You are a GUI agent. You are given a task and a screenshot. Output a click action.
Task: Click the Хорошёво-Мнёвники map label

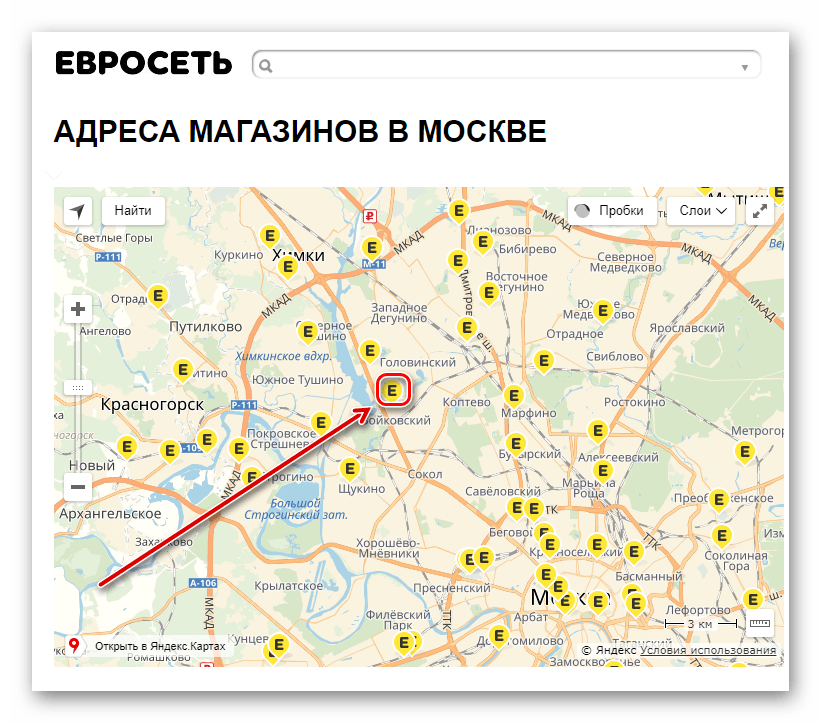coord(388,548)
